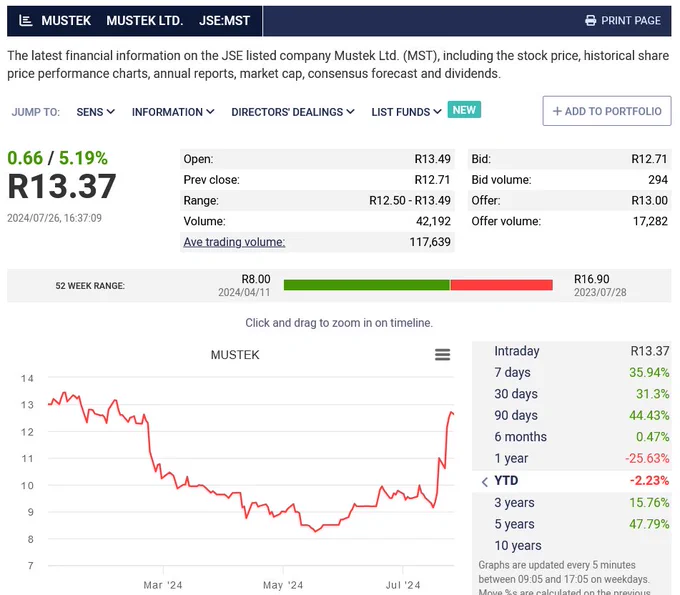Open DIRECTORS' DEALINGS dropdown

293,112
